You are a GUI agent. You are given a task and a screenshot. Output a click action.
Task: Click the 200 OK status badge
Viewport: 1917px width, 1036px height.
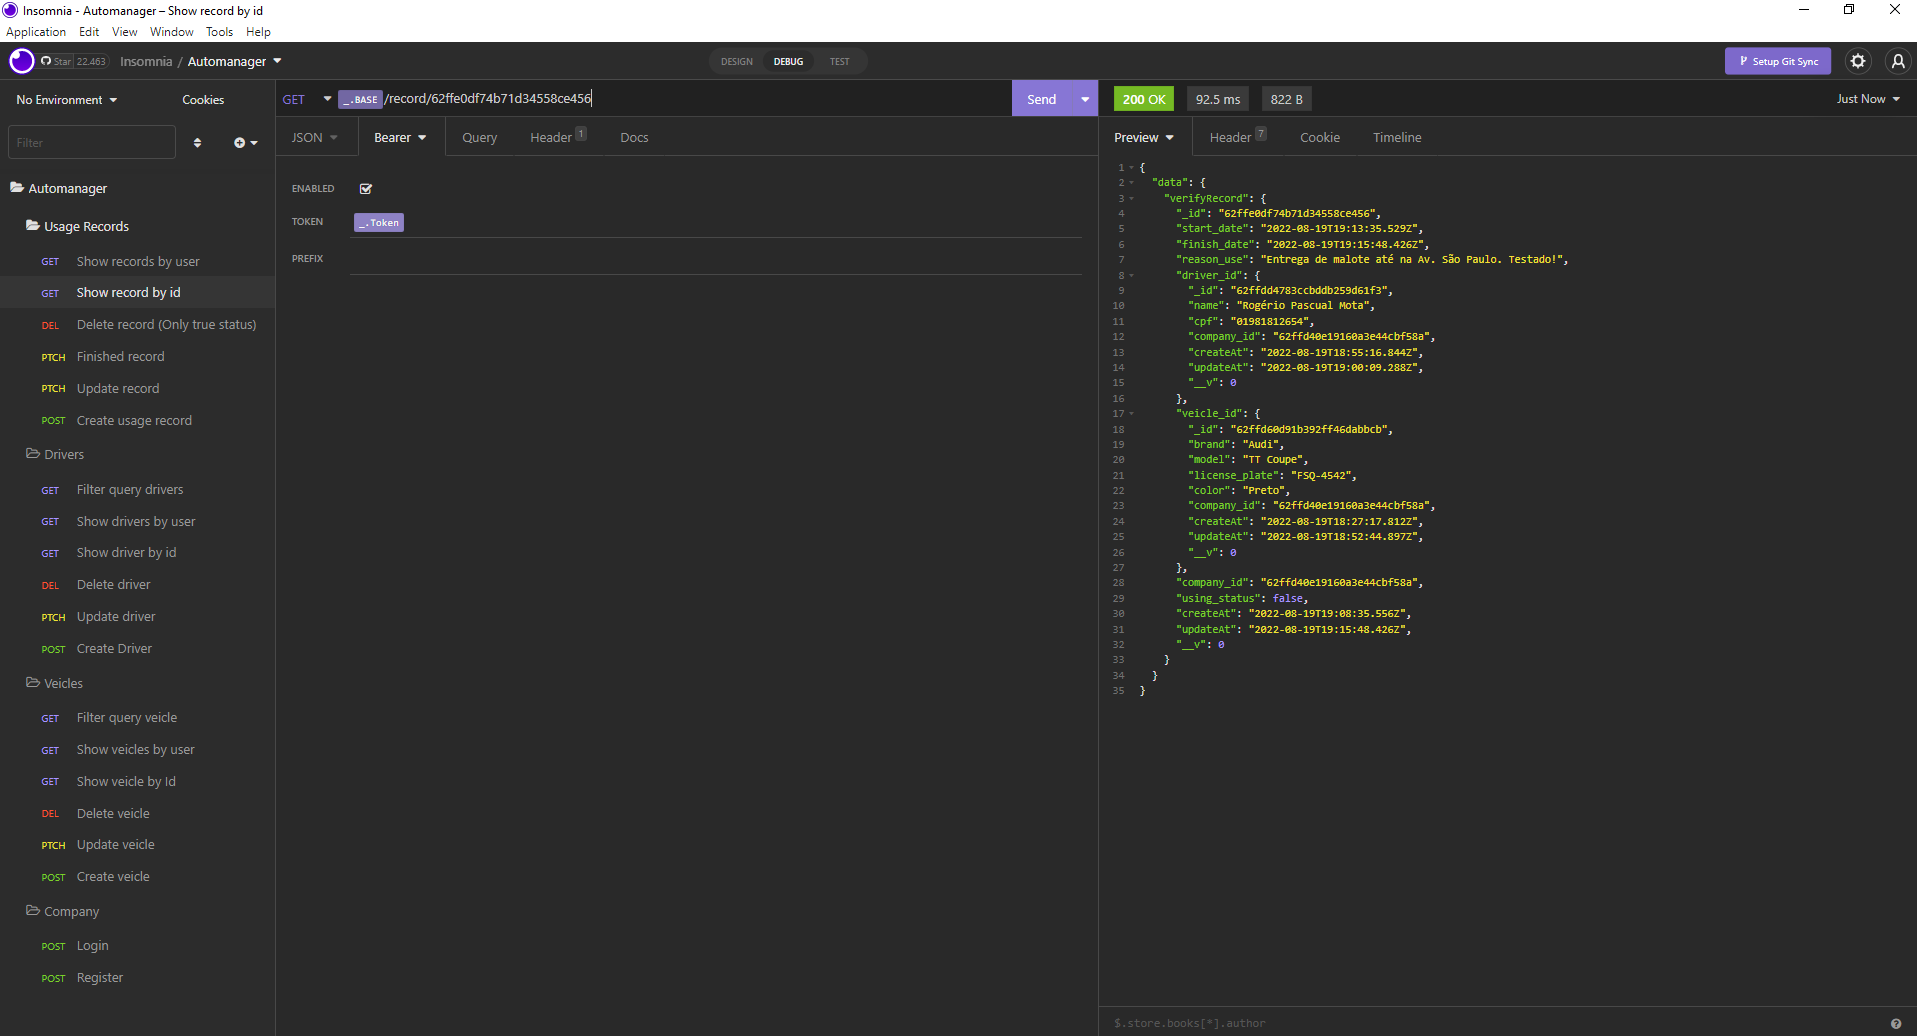point(1142,98)
